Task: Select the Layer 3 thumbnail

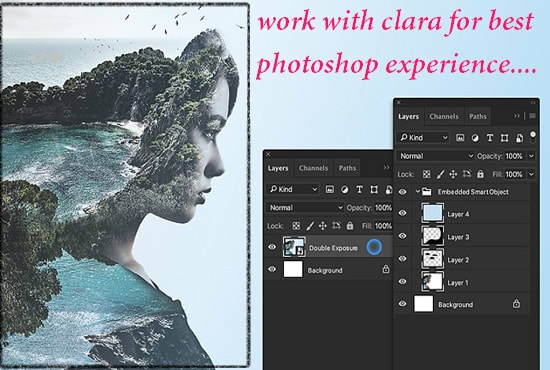Action: tap(432, 236)
